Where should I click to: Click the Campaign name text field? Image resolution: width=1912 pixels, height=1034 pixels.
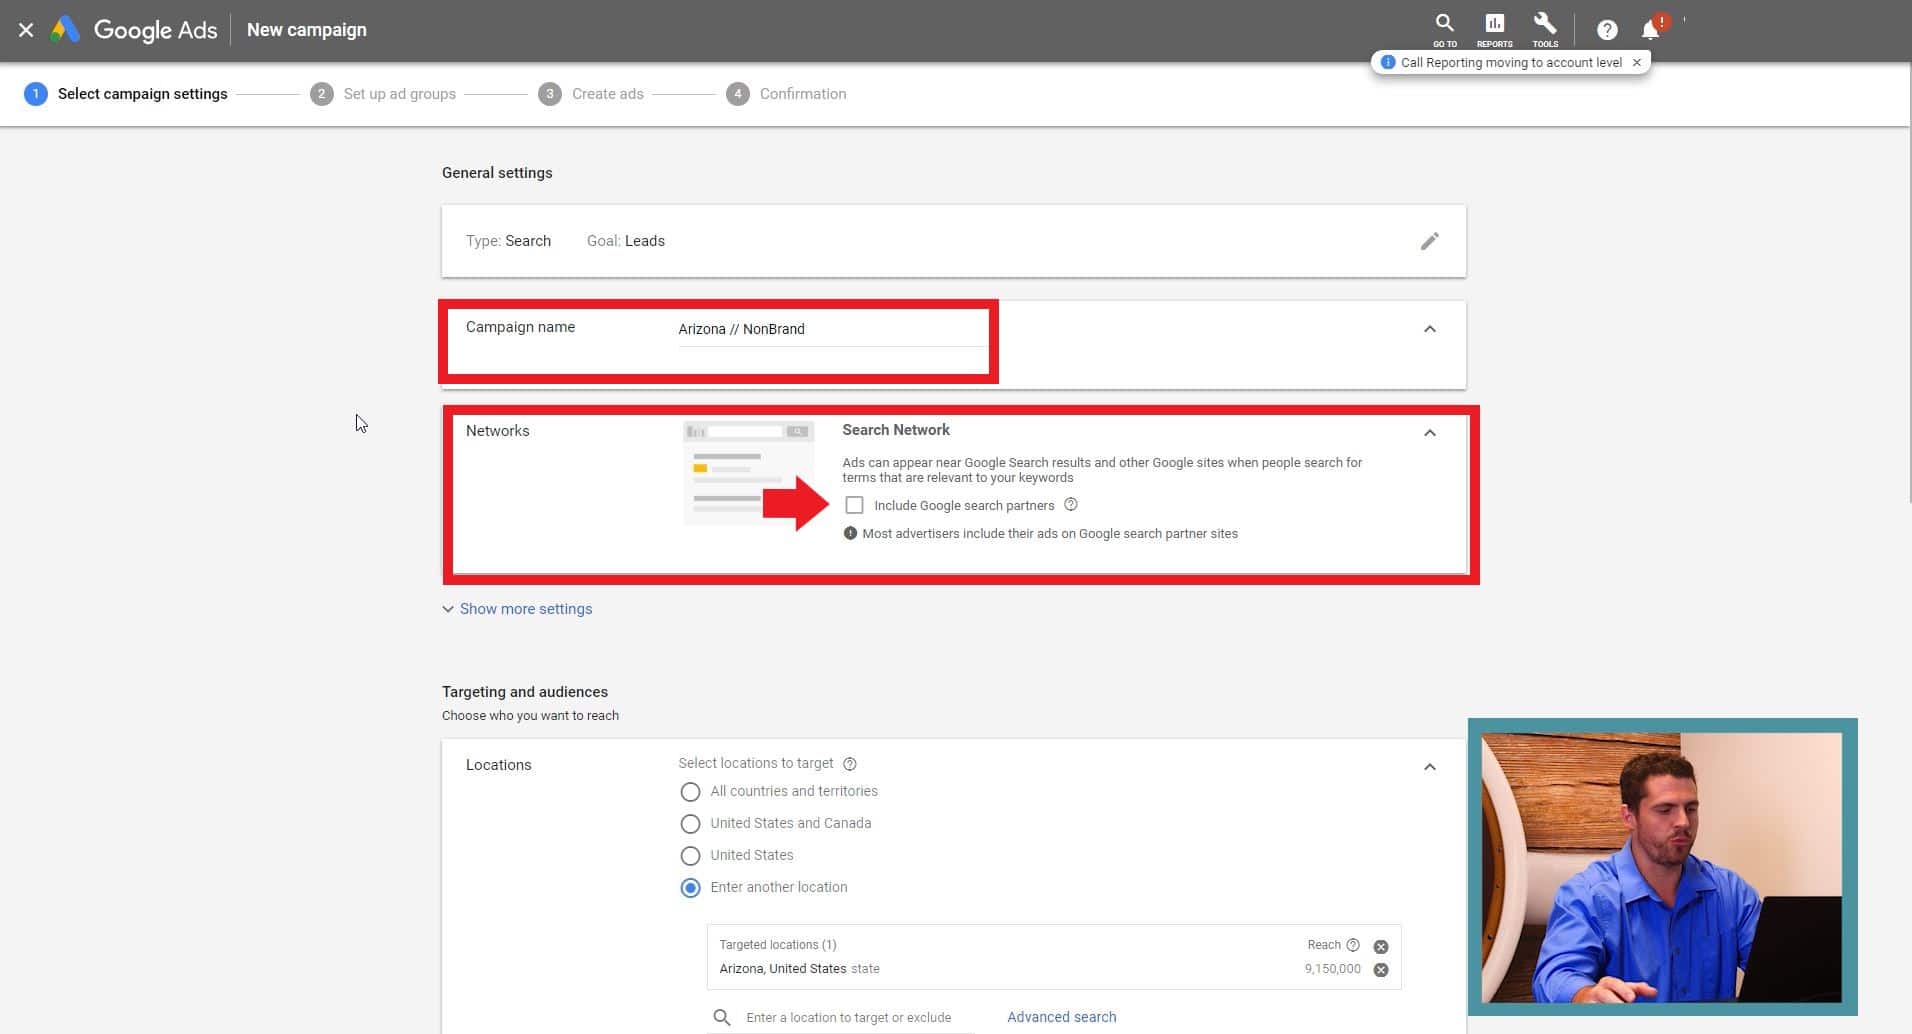click(832, 330)
